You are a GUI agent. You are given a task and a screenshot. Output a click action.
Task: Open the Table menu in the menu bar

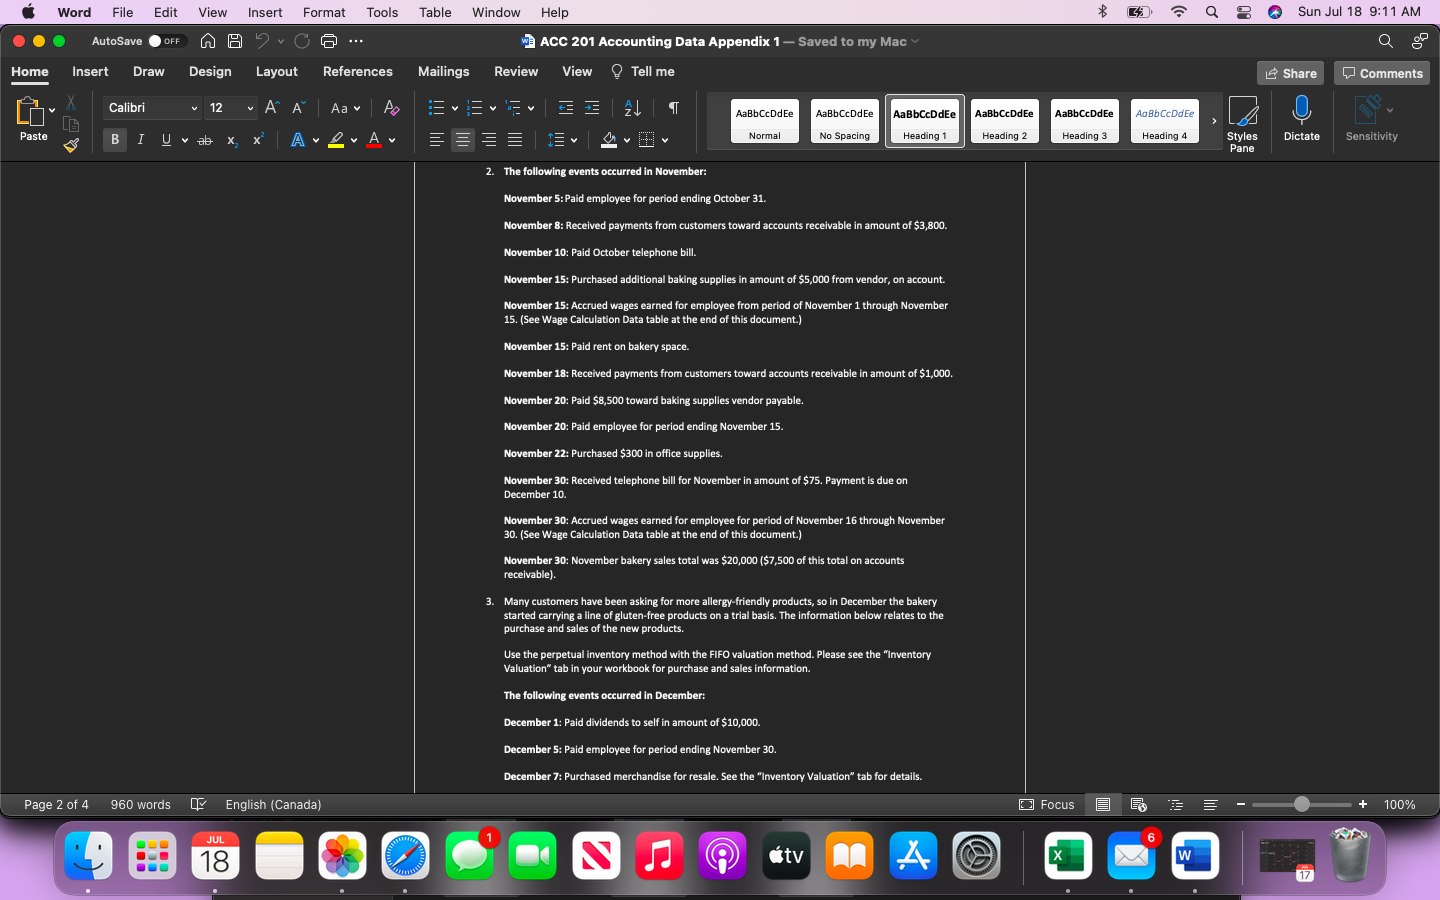tap(434, 12)
